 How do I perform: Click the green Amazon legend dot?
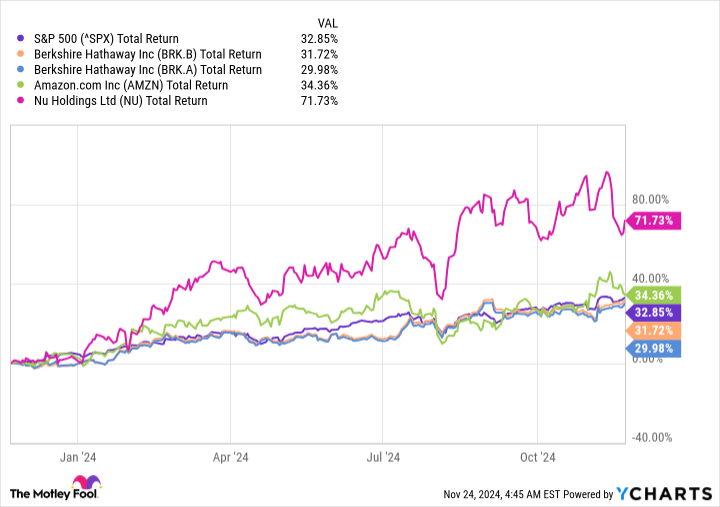(20, 85)
